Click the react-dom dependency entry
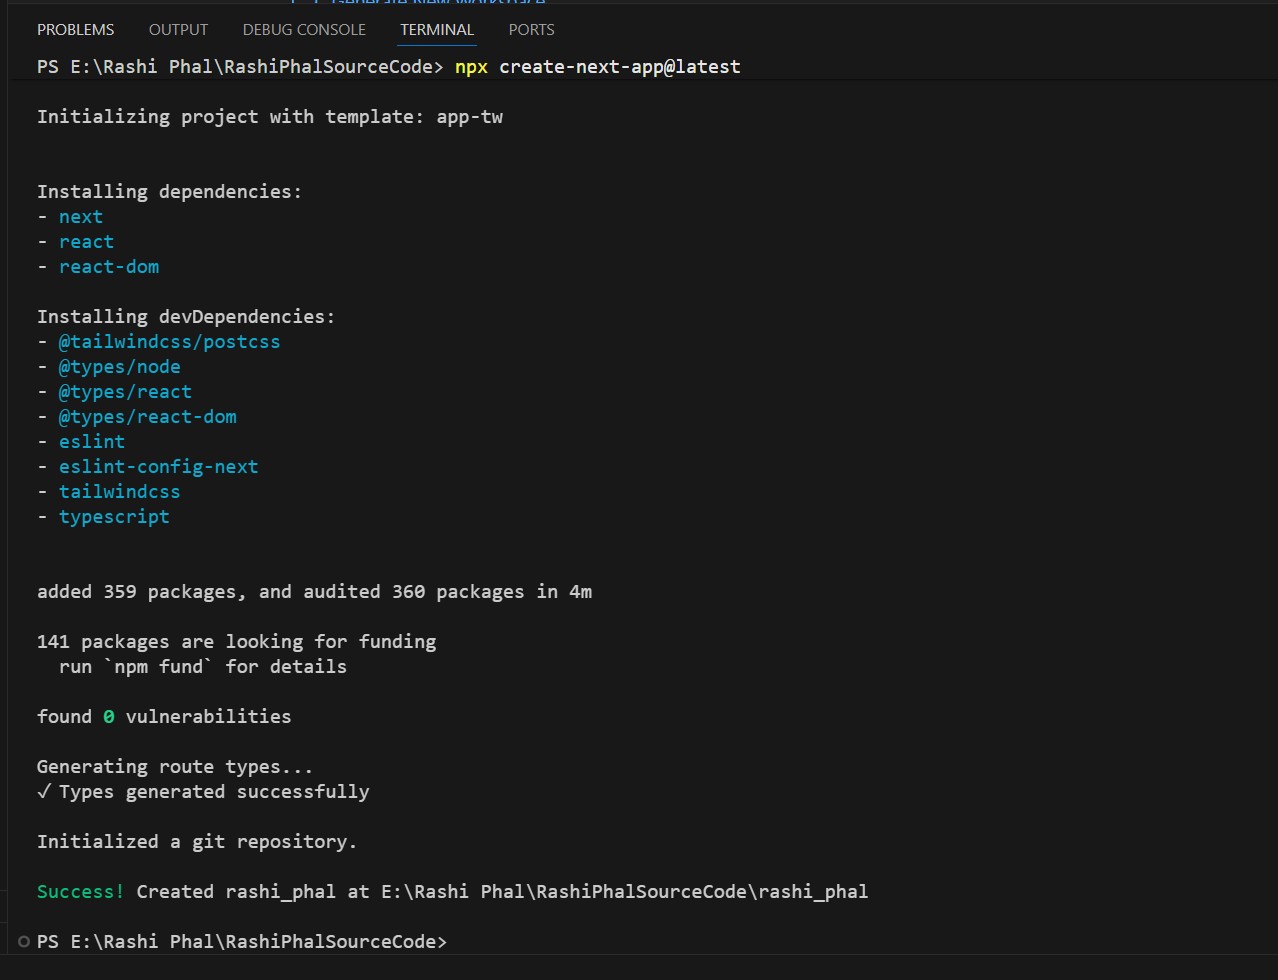Screen dimensions: 1278x980 109,267
